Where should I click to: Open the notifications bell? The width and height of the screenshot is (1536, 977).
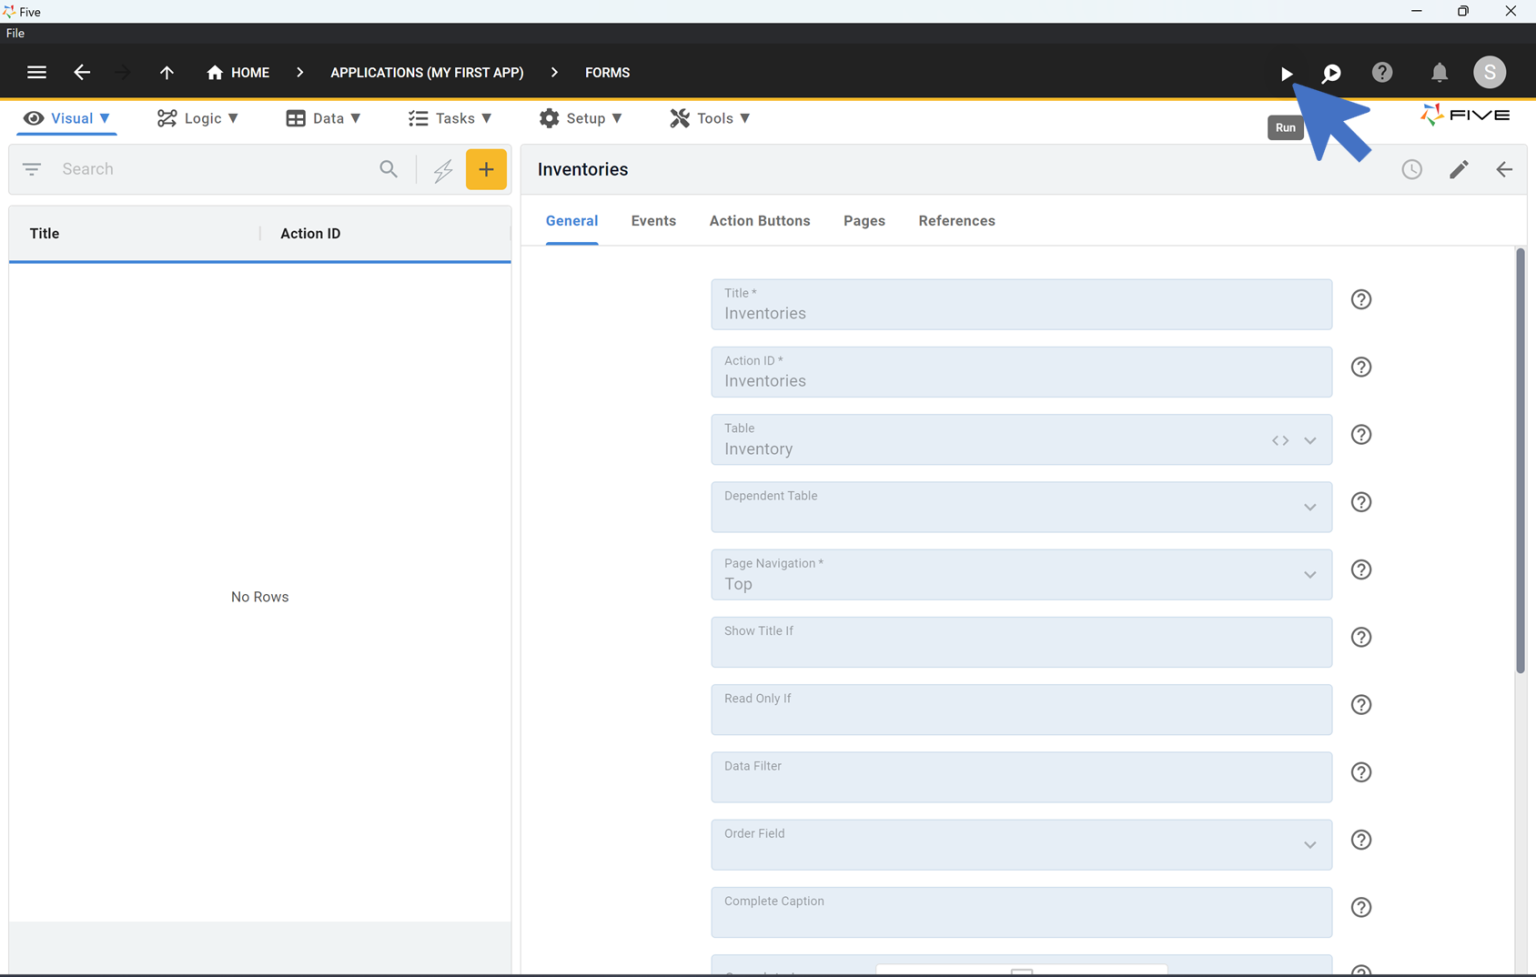(x=1439, y=72)
